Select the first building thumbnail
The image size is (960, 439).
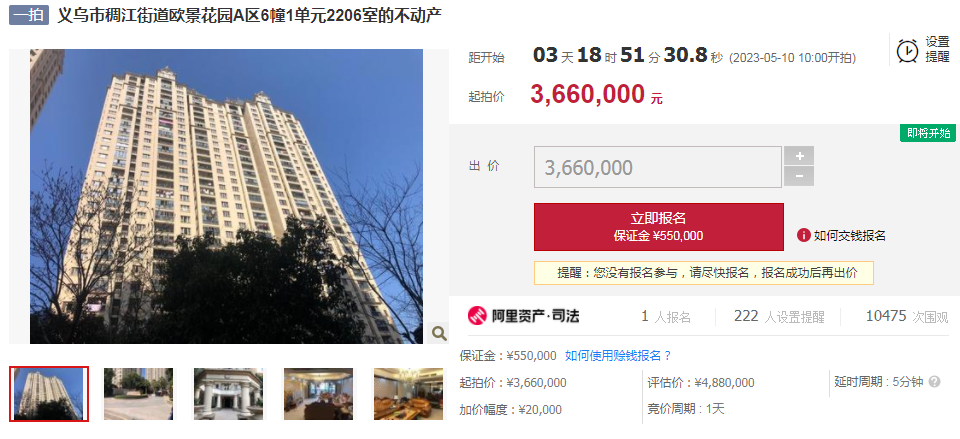48,394
